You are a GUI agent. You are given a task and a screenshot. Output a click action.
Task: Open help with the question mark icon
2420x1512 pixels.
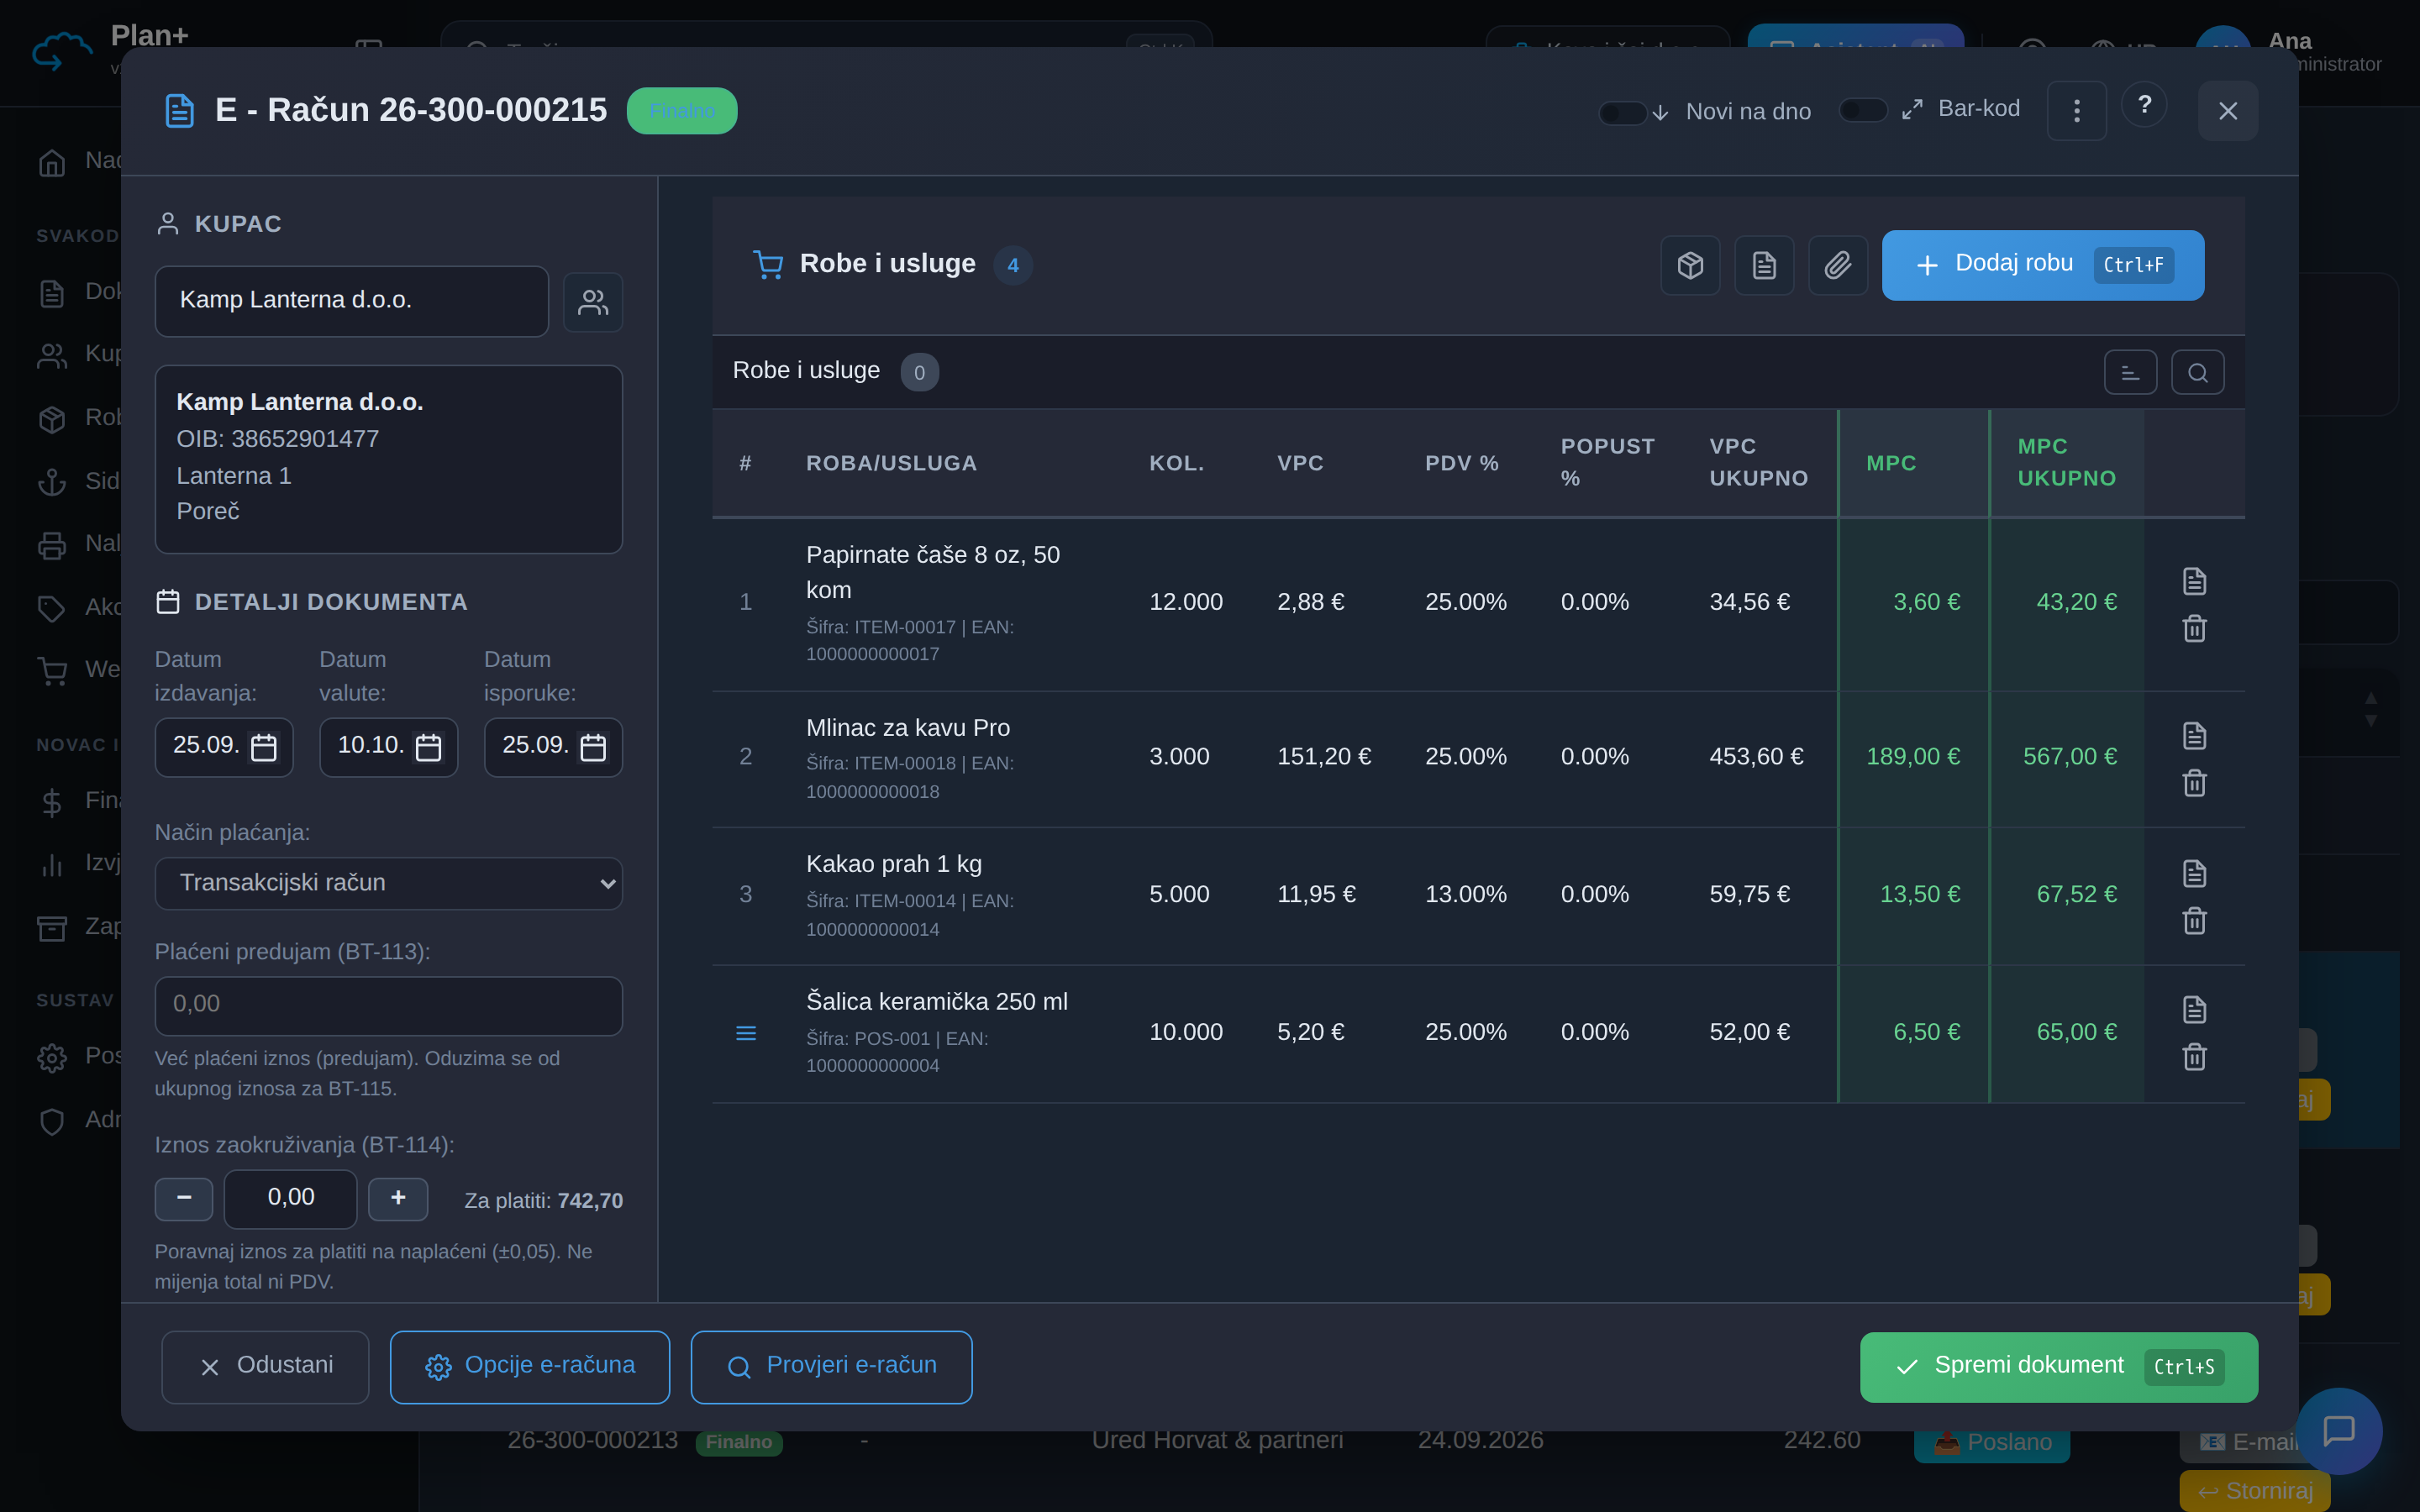coord(2144,105)
